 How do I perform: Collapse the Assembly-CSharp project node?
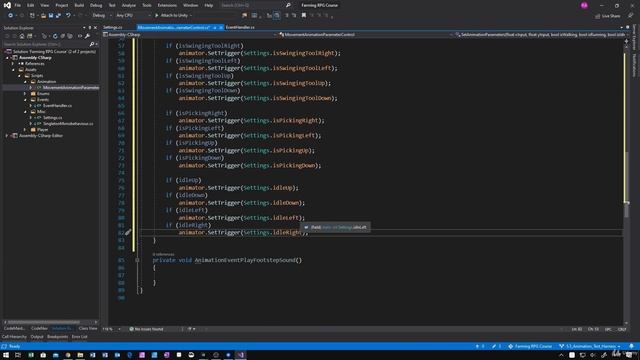7,58
